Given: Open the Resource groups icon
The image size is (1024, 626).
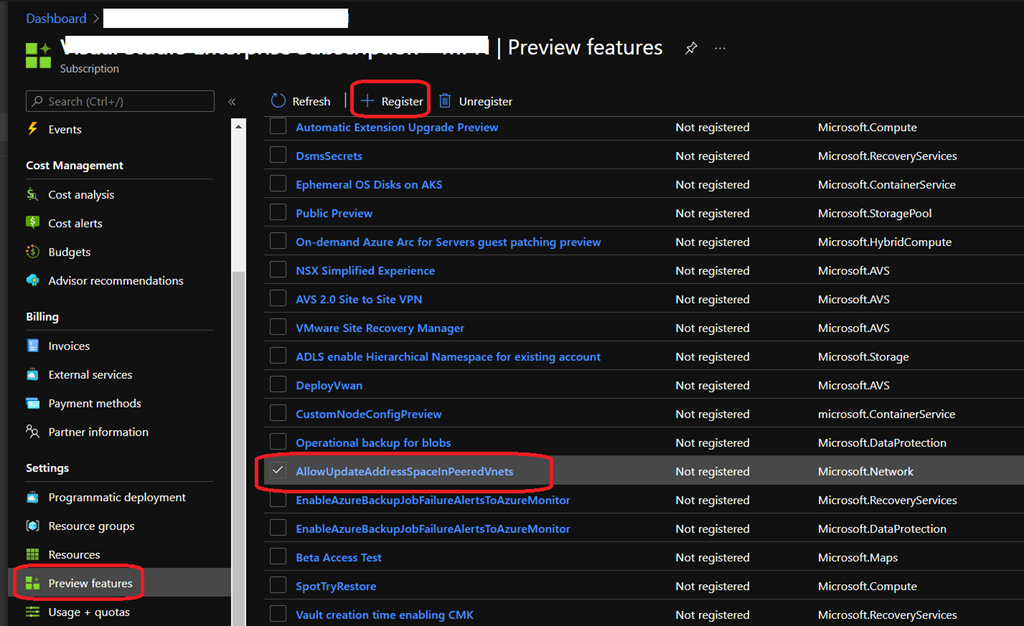Looking at the screenshot, I should [33, 526].
